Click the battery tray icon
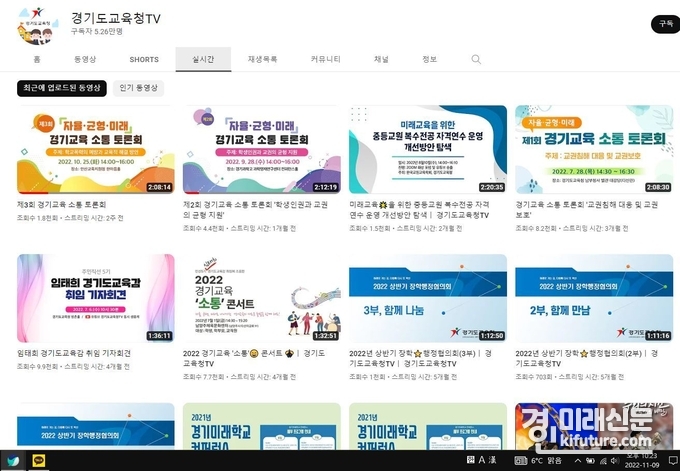The height and width of the screenshot is (471, 680). point(590,461)
